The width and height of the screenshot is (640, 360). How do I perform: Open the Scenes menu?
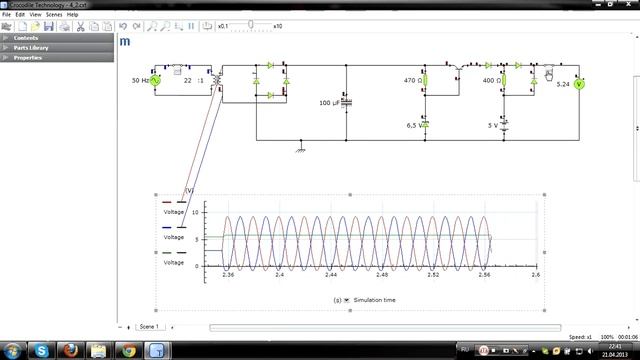pos(54,15)
